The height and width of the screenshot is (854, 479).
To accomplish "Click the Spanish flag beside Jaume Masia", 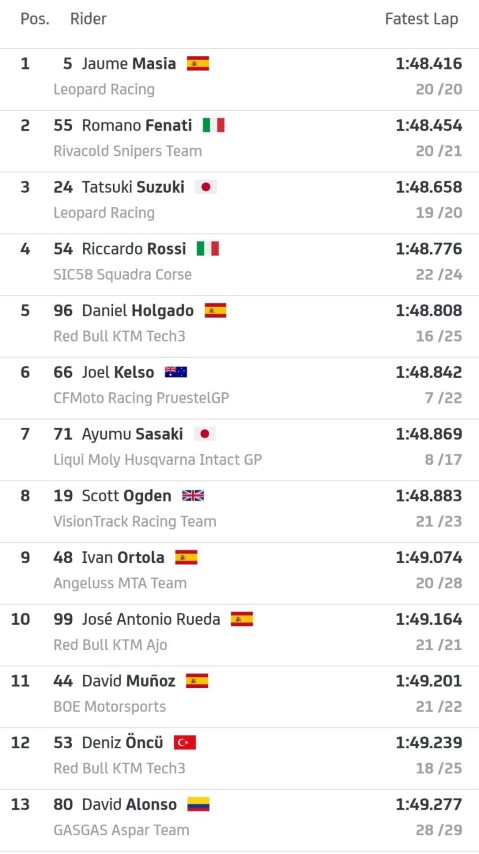I will [198, 64].
